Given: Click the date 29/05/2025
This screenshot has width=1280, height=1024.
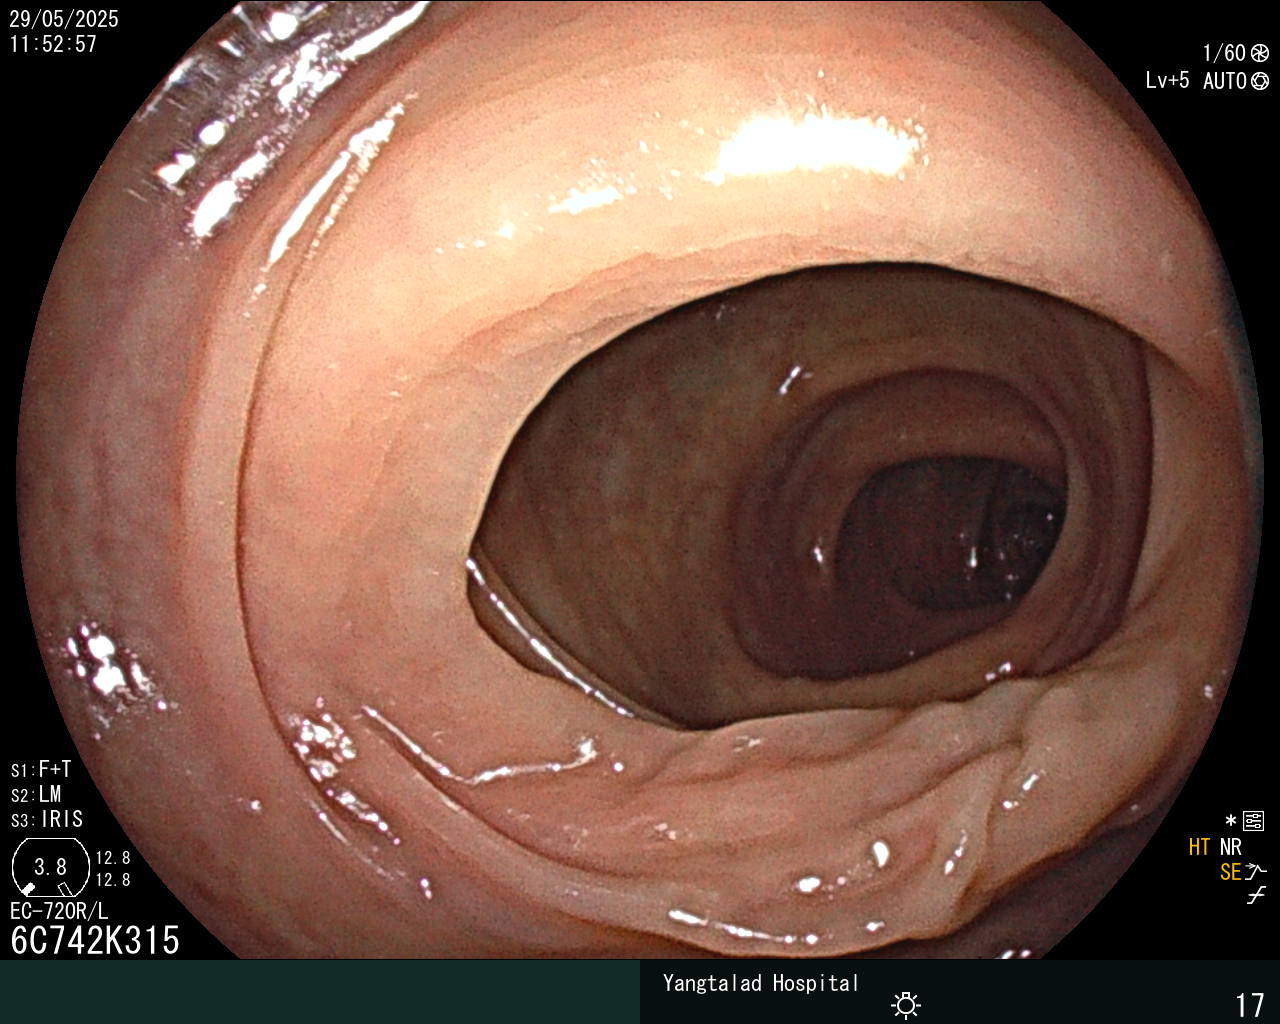Looking at the screenshot, I should pyautogui.click(x=64, y=19).
